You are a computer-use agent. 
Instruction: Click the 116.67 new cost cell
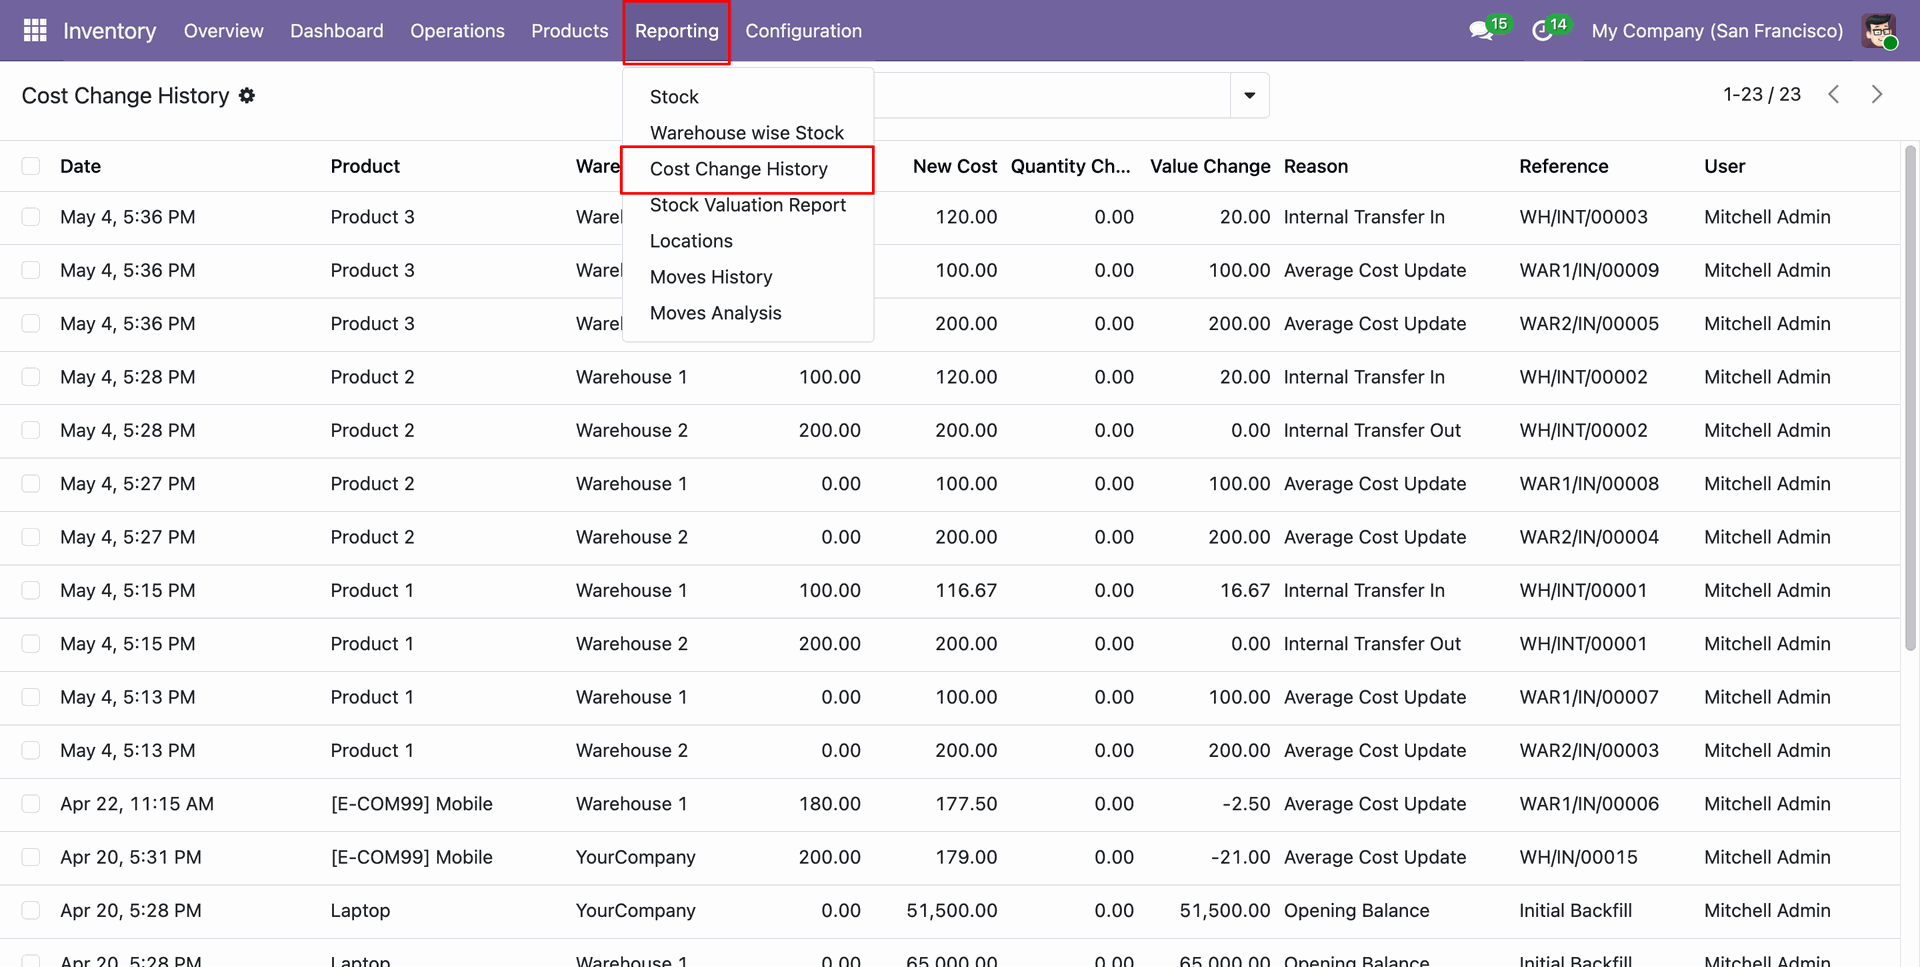click(965, 591)
